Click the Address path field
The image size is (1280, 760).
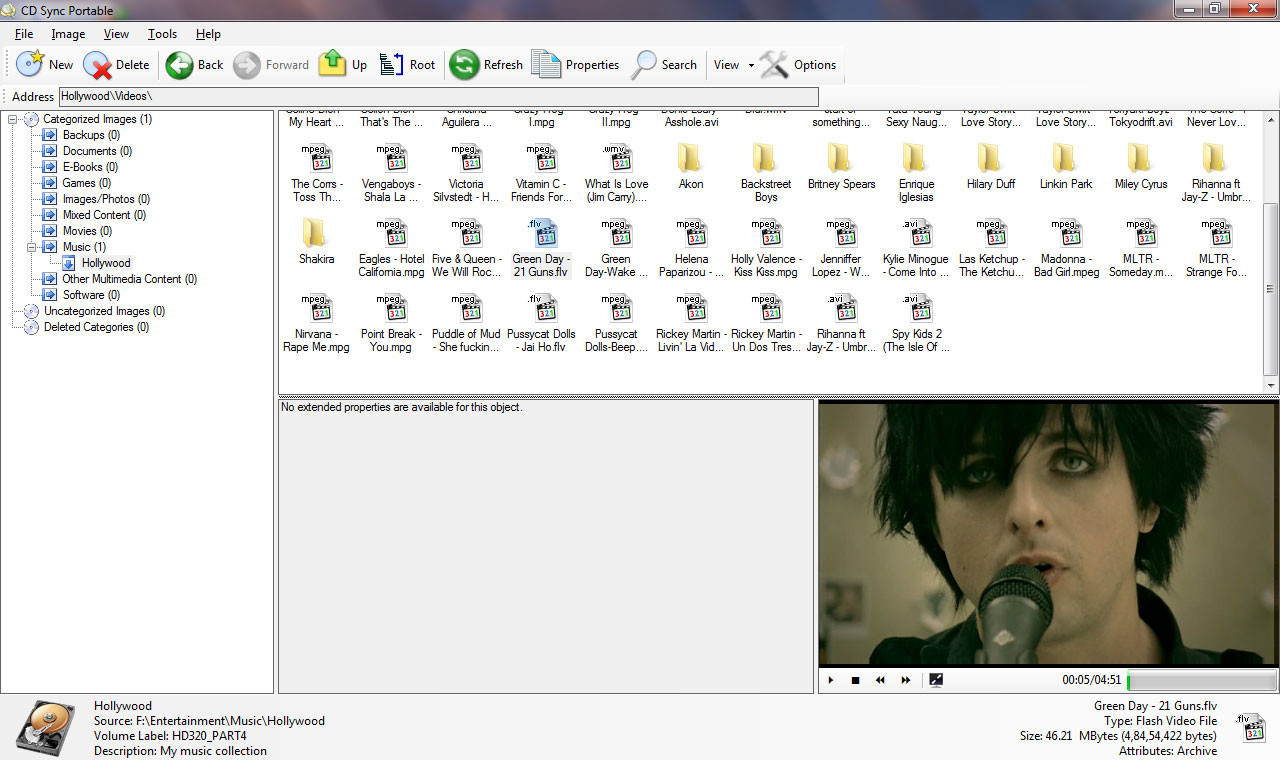click(438, 96)
